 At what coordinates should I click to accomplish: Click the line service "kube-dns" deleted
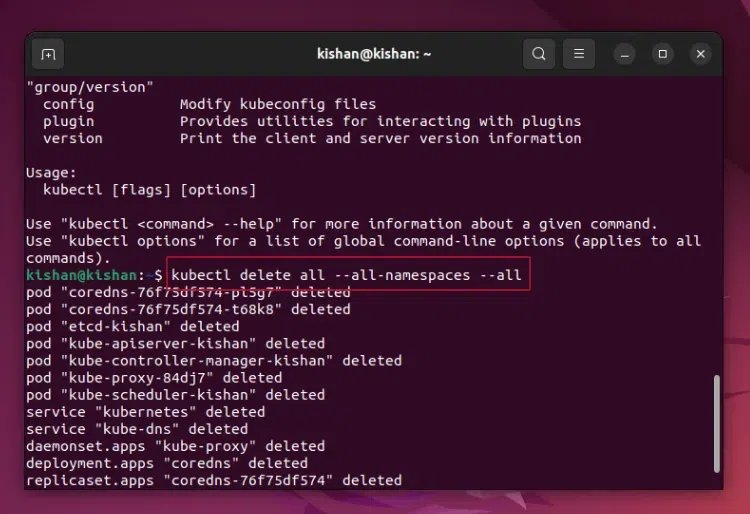pyautogui.click(x=137, y=429)
